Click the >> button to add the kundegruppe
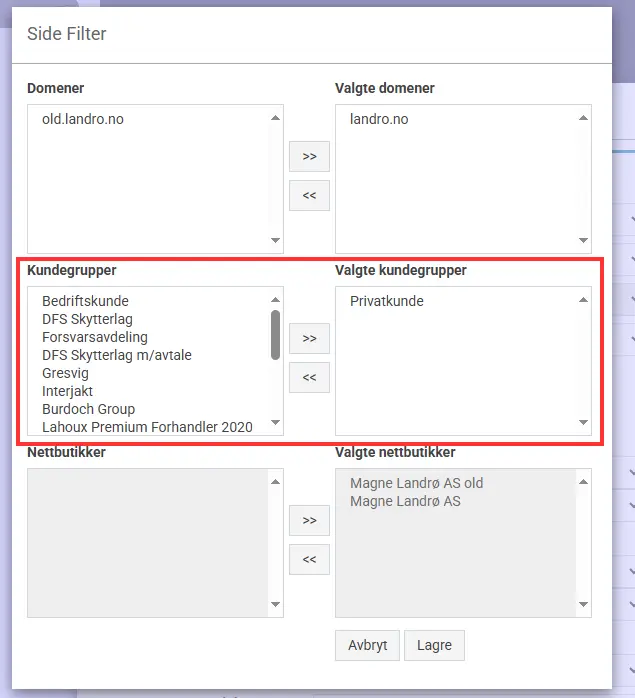The width and height of the screenshot is (635, 698). coord(309,338)
